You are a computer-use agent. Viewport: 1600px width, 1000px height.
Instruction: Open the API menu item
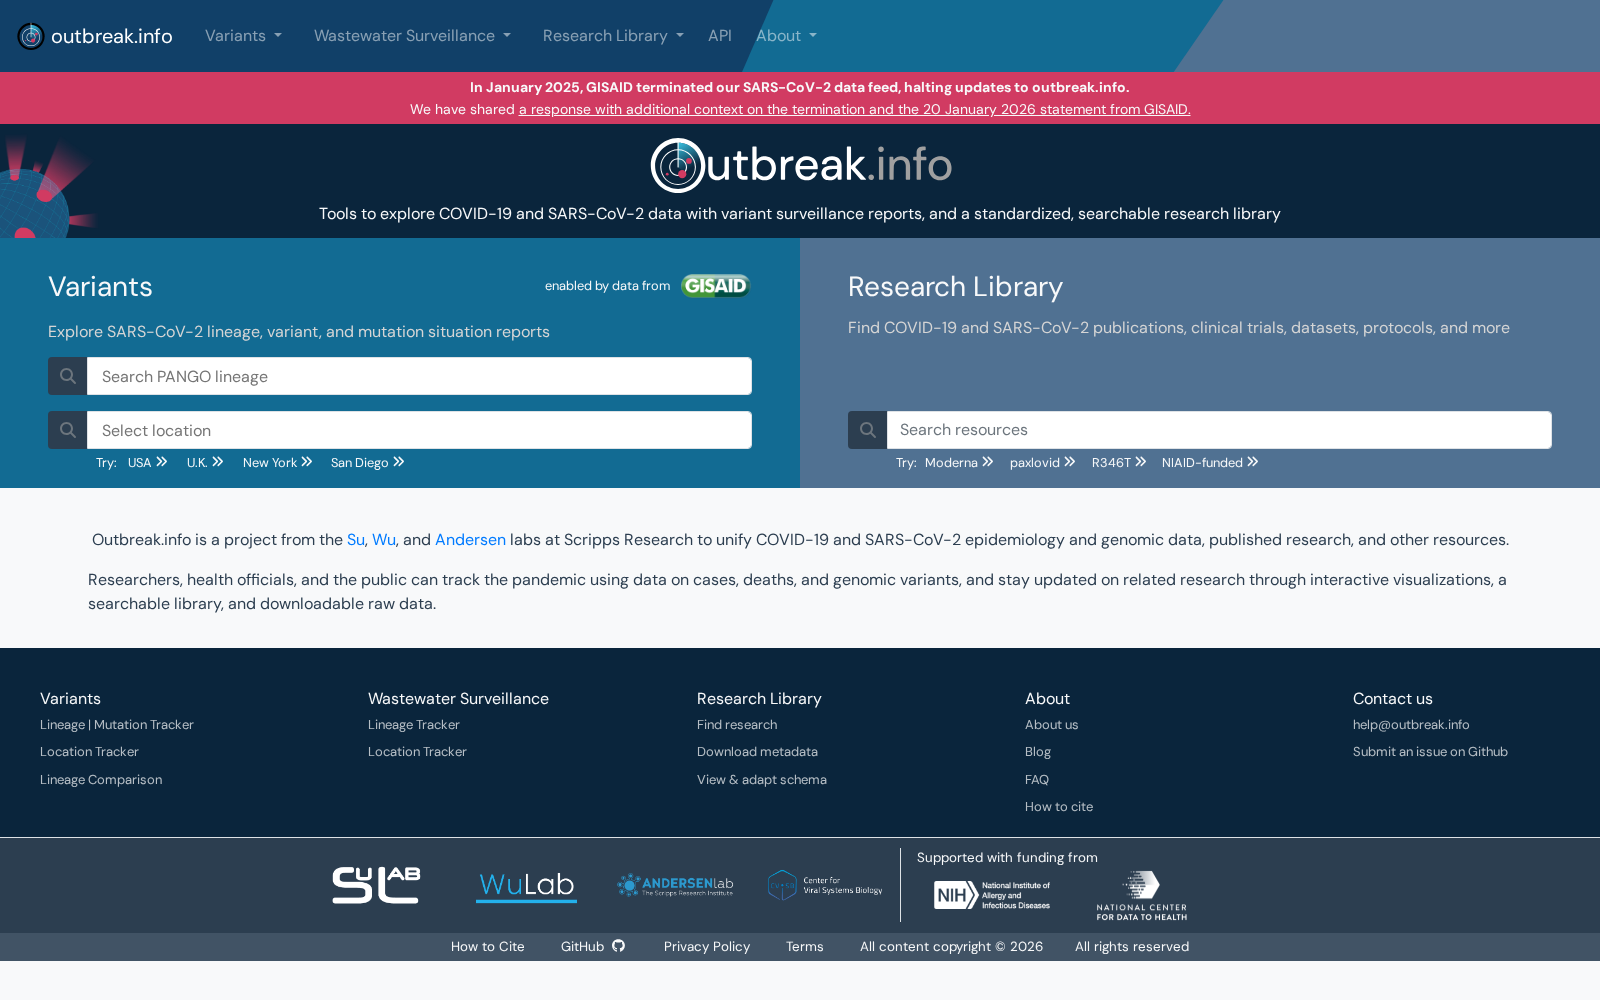click(x=720, y=36)
